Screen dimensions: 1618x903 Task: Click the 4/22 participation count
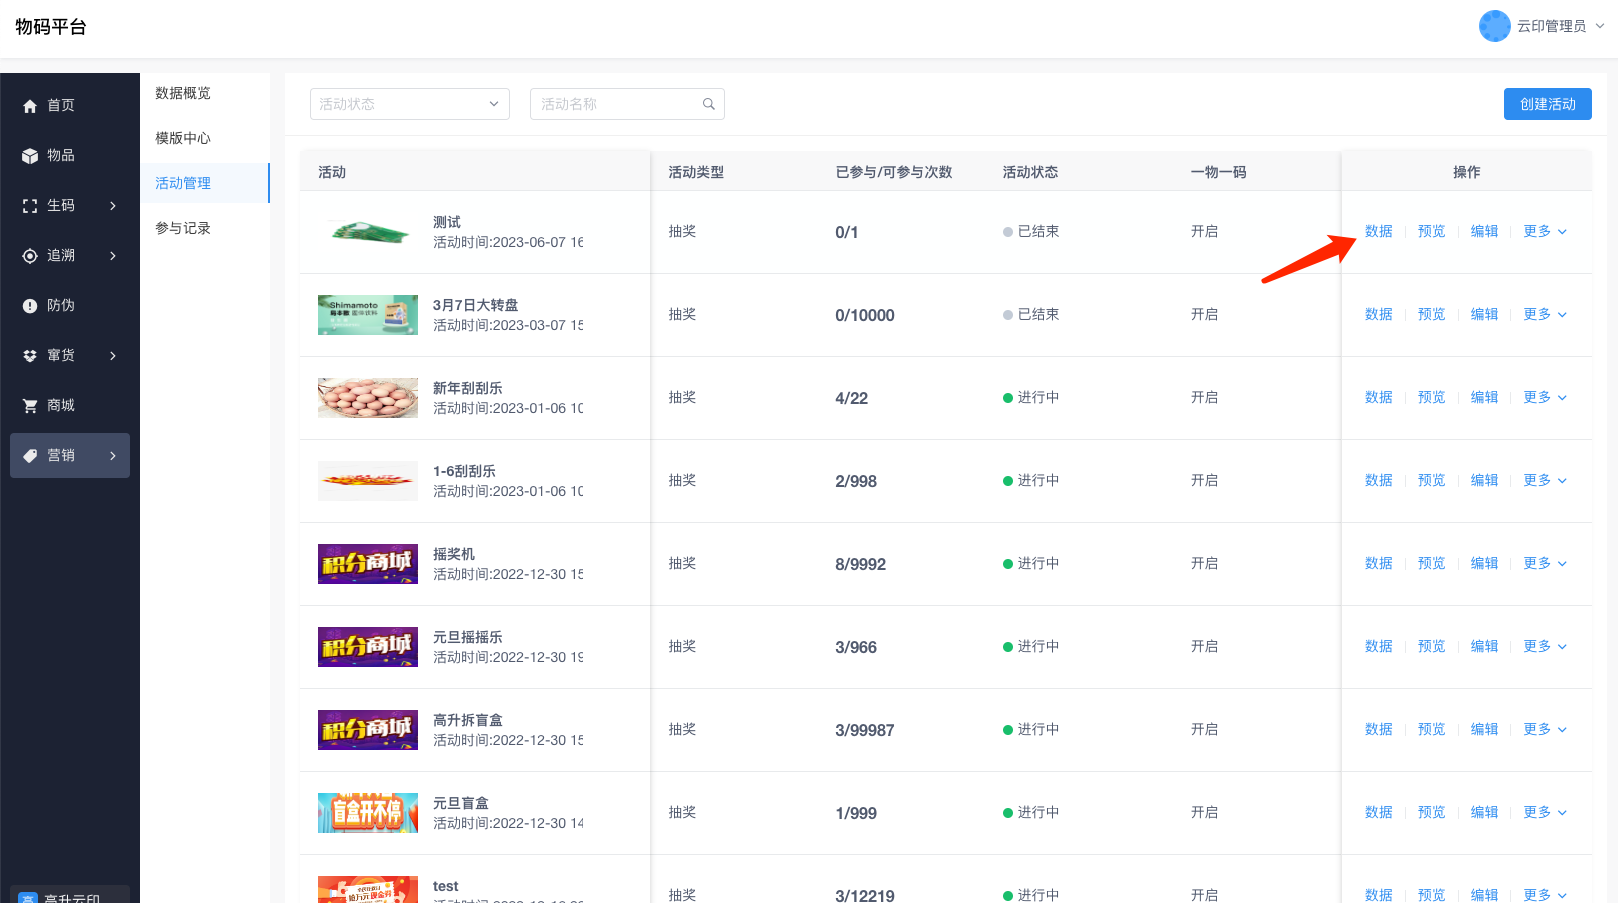click(852, 398)
